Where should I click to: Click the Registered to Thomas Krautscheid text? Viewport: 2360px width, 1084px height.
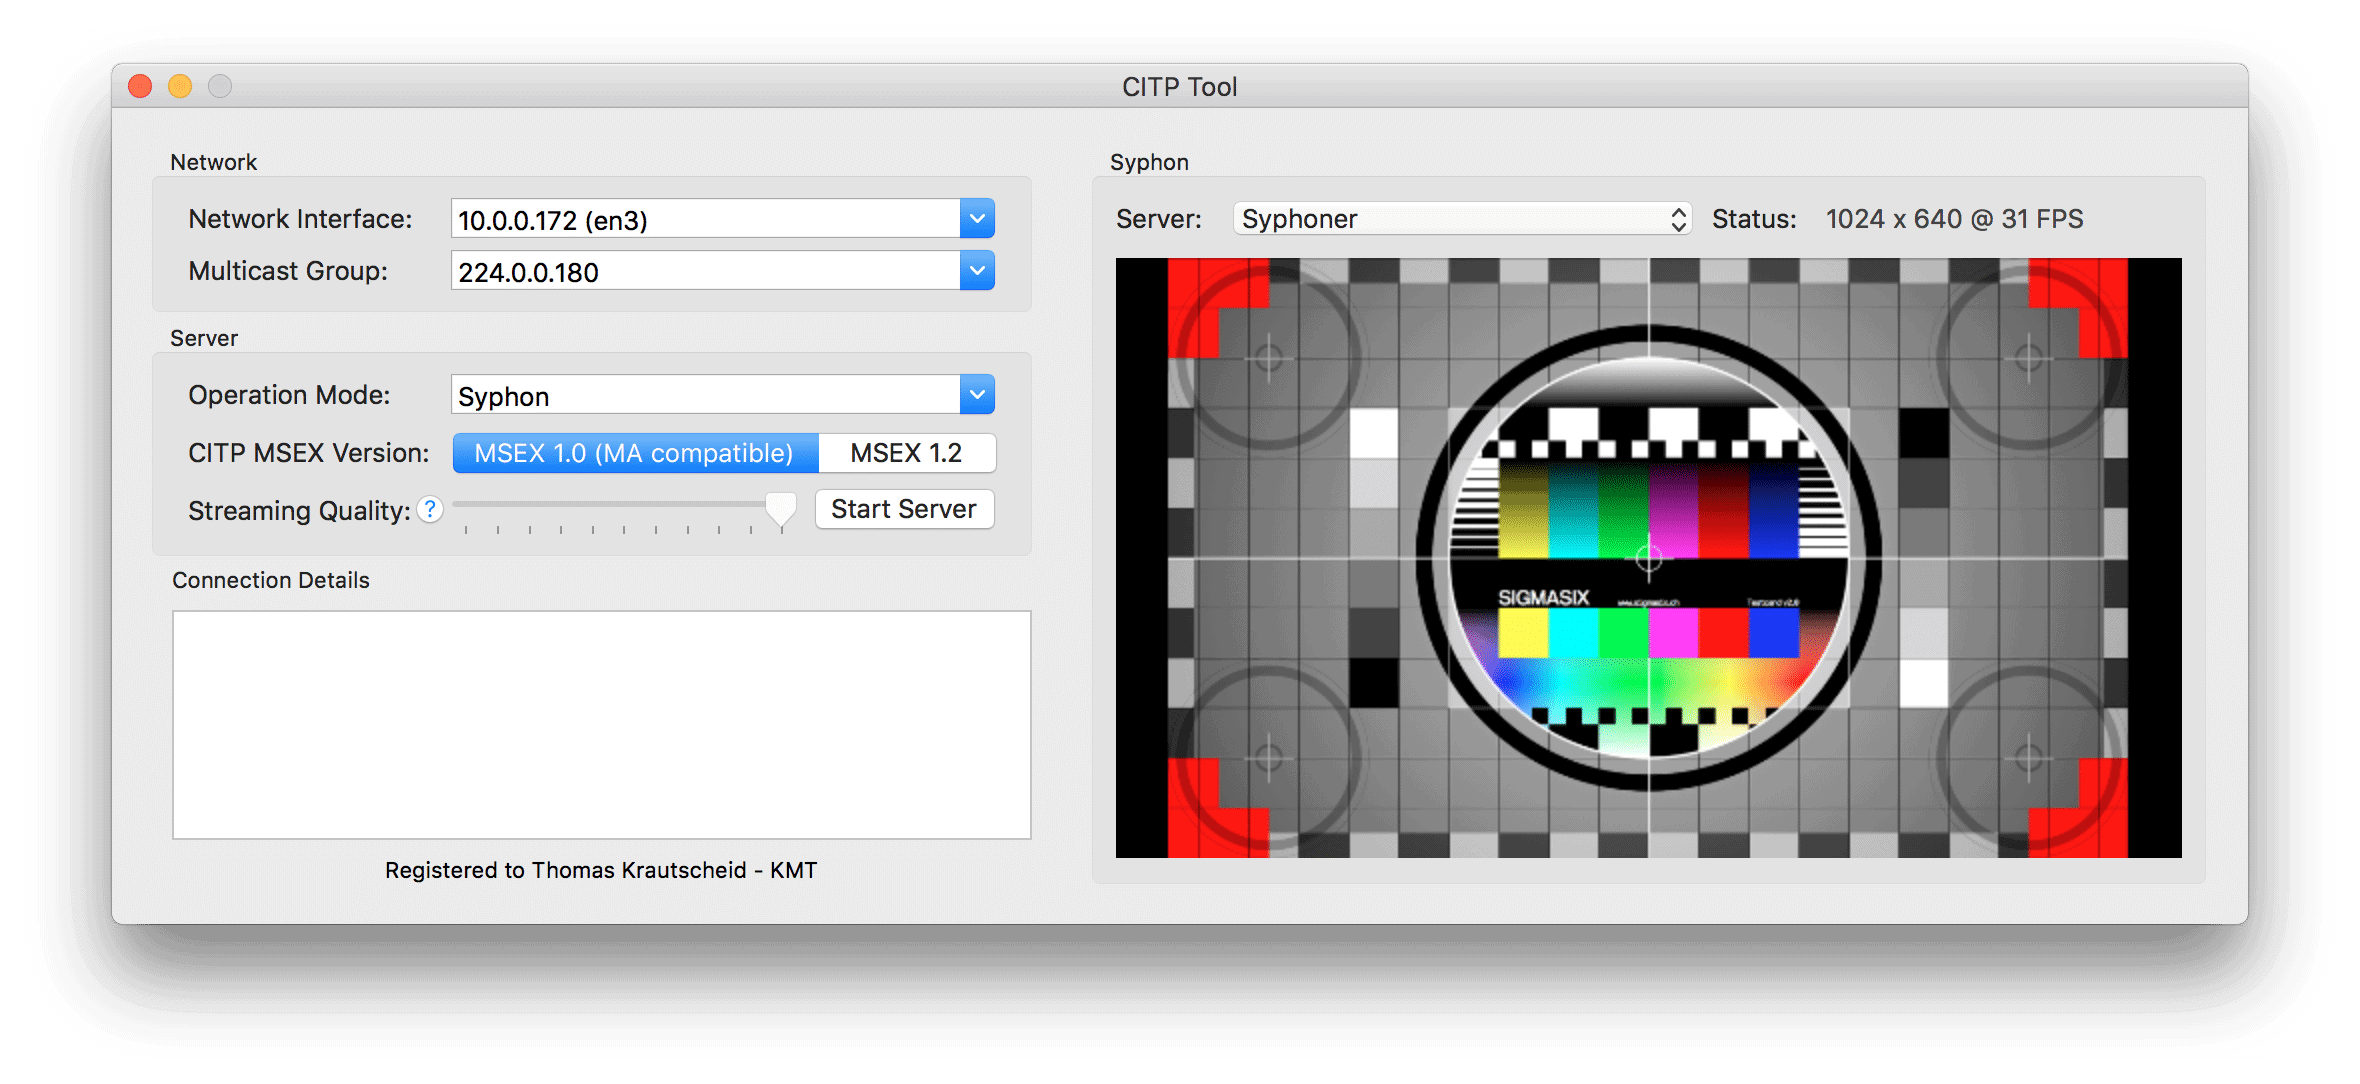click(601, 870)
